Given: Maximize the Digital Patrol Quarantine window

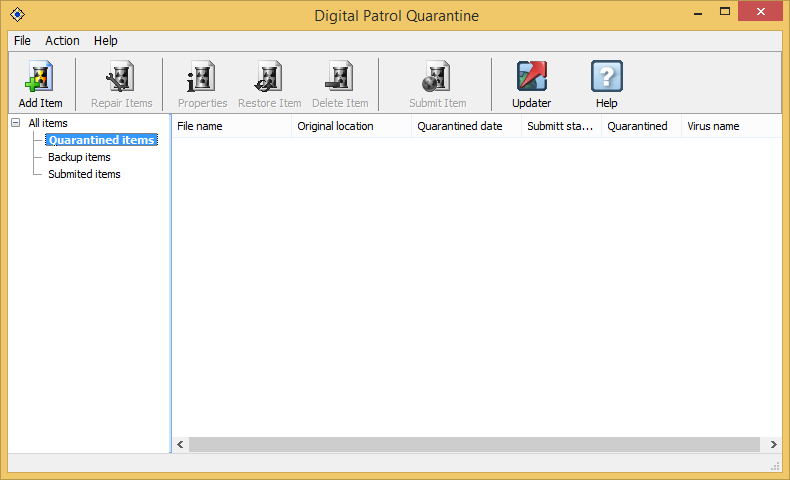Looking at the screenshot, I should tap(725, 12).
